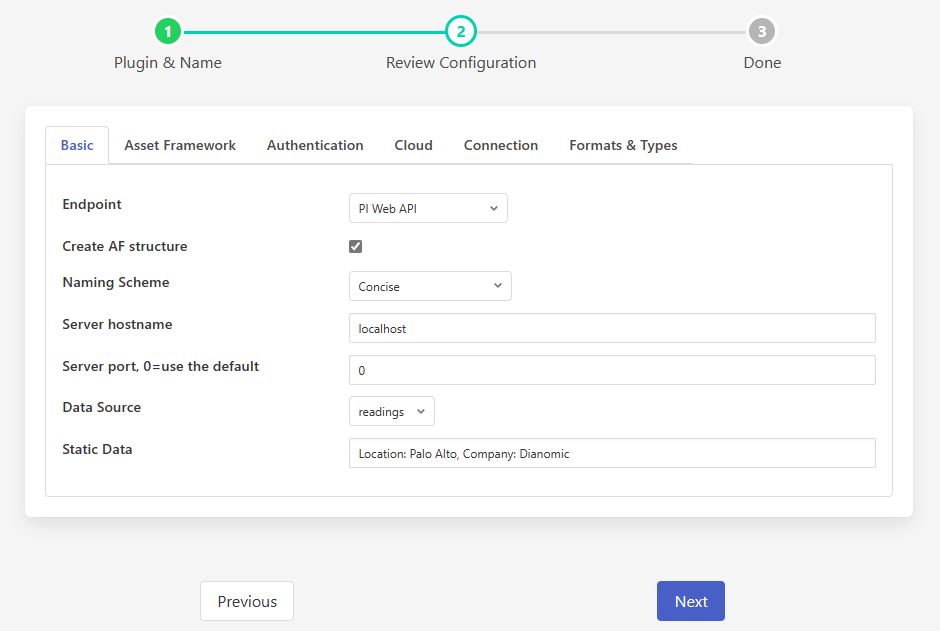
Task: Click into the Server port input field
Action: pyautogui.click(x=612, y=370)
